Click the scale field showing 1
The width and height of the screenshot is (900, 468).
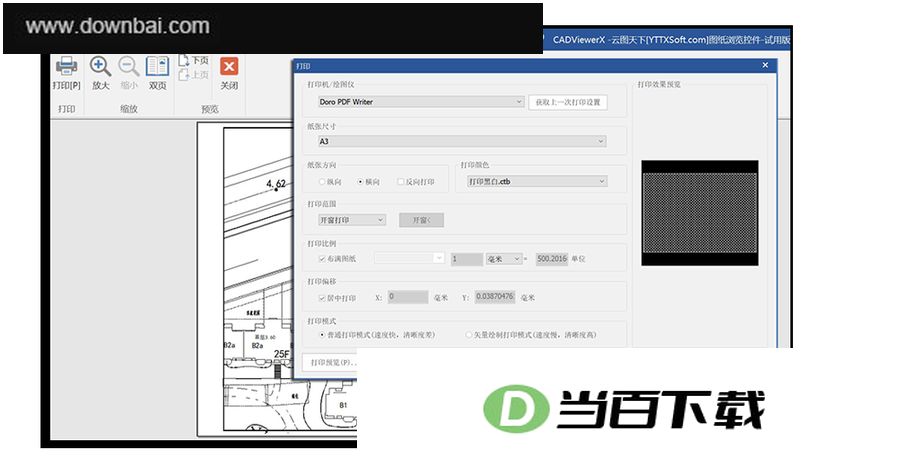point(467,259)
